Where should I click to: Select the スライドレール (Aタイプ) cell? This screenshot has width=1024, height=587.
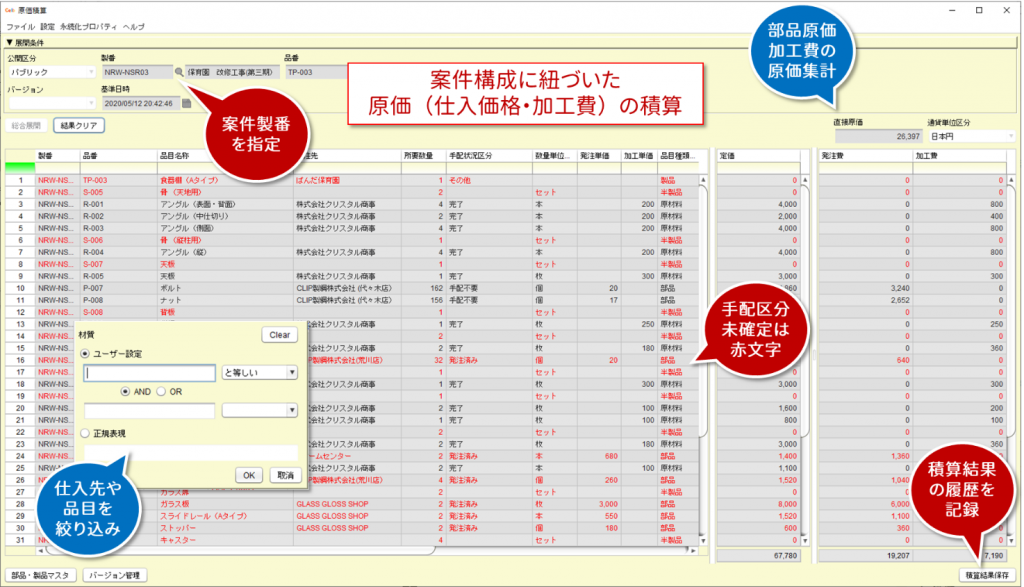(225, 516)
